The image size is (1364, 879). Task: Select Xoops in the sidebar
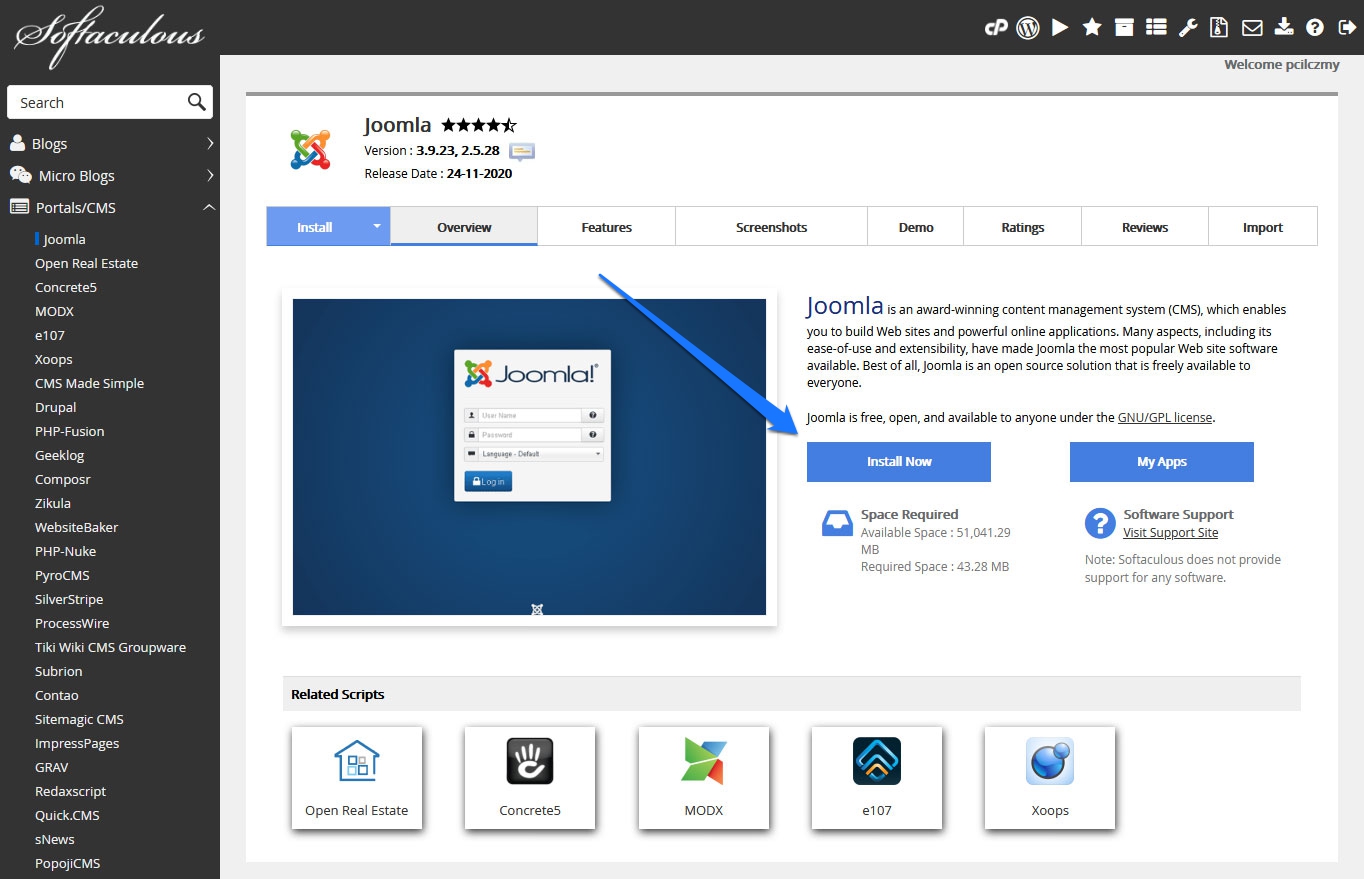[53, 360]
